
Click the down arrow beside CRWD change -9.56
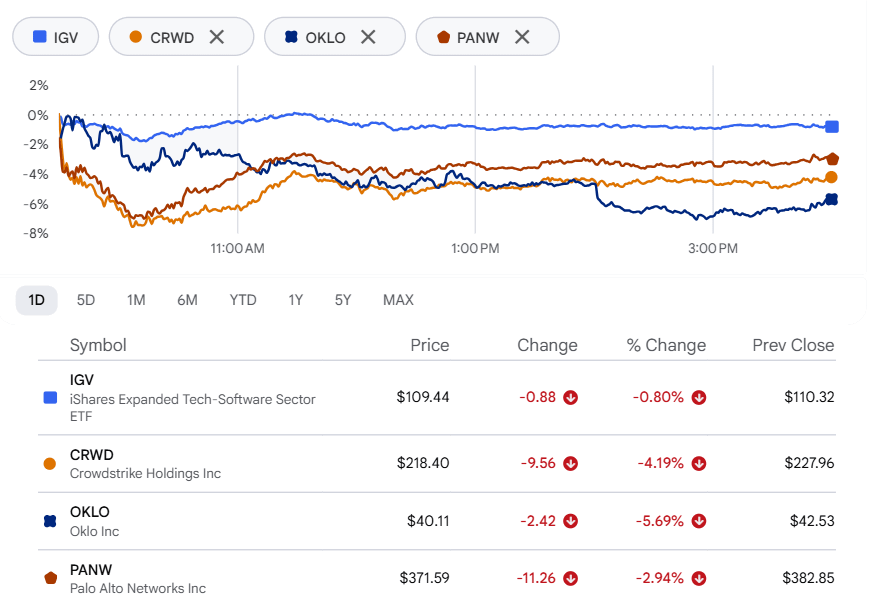pos(570,463)
